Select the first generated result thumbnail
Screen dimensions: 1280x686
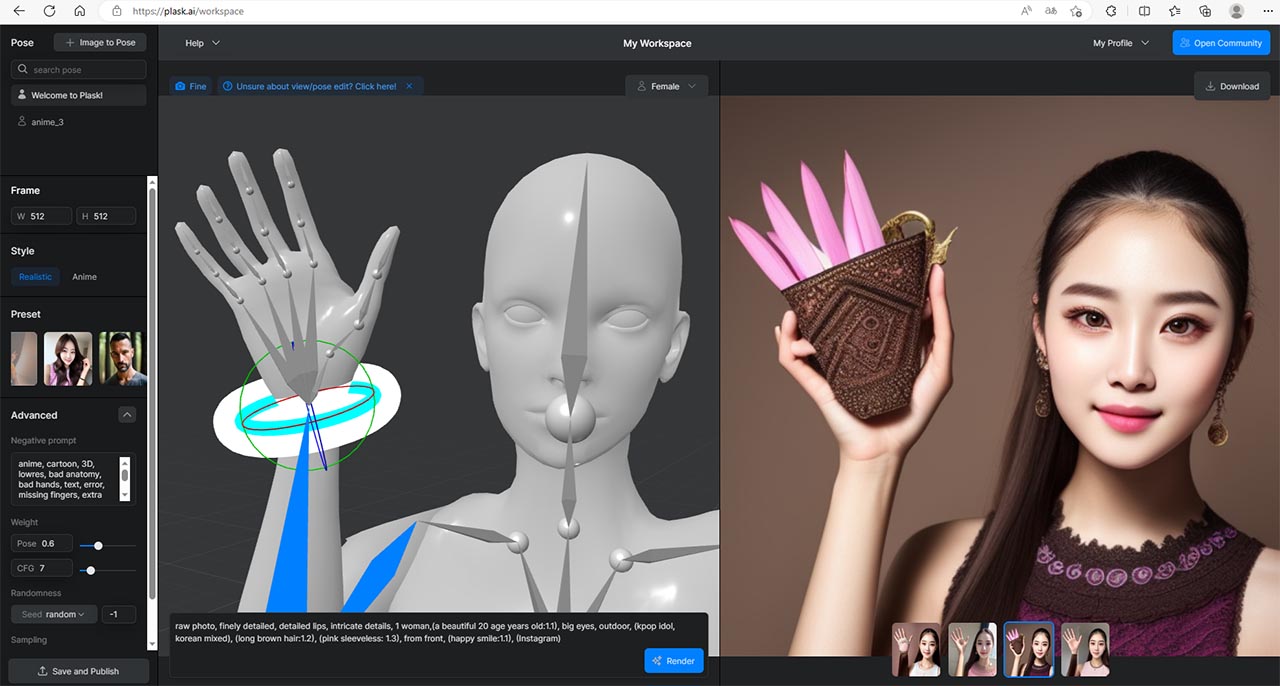click(916, 650)
